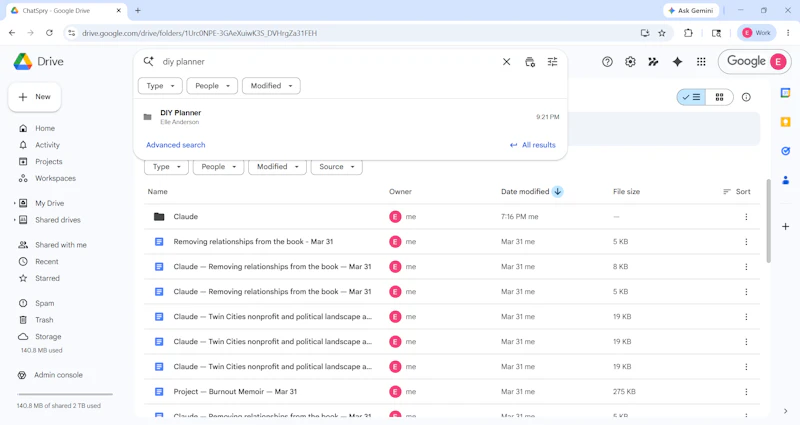Open Calendar in side panel
The image size is (800, 425).
point(785,93)
